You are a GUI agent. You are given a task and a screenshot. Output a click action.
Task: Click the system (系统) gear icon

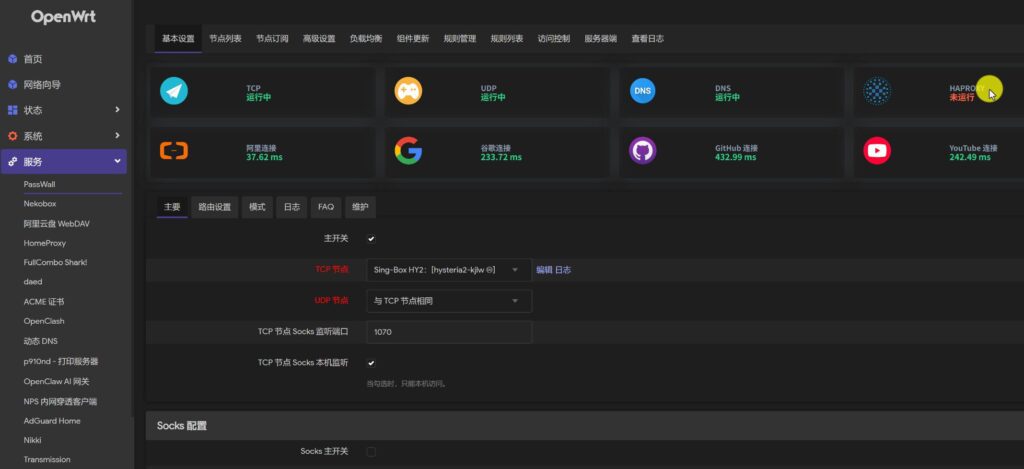(x=12, y=136)
